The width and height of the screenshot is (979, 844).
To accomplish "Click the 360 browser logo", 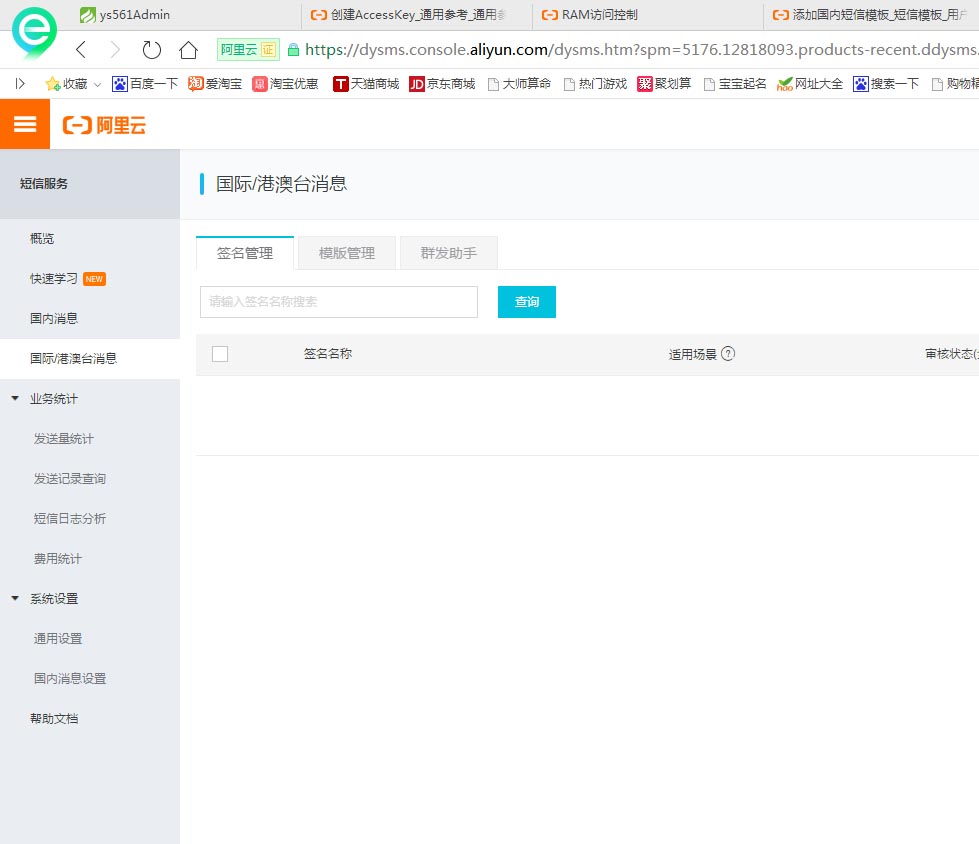I will coord(34,32).
